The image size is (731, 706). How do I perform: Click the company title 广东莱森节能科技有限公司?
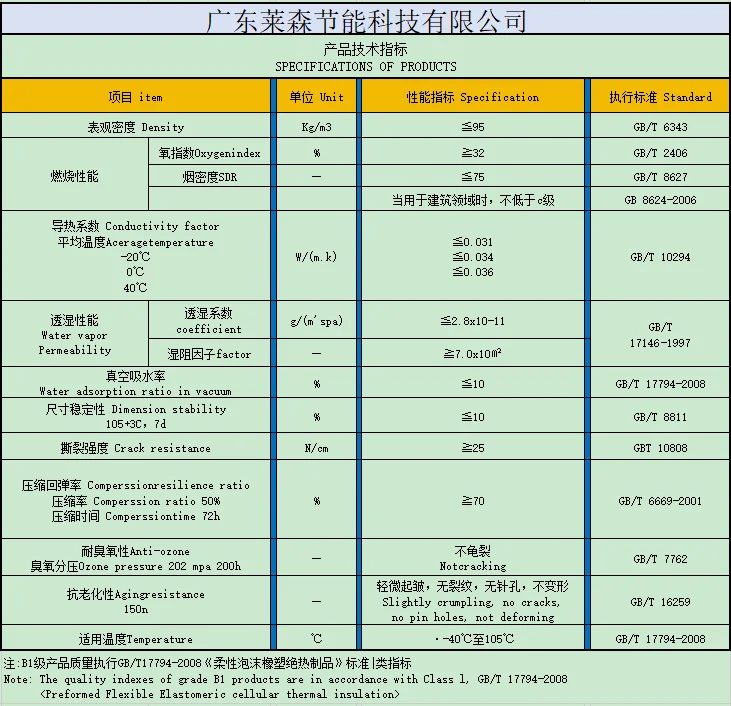tap(365, 19)
